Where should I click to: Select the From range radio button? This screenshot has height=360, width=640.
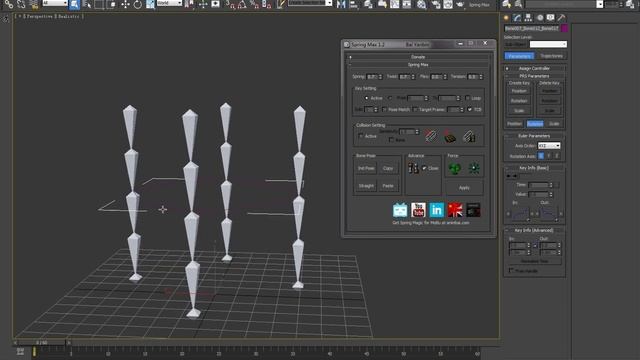point(390,98)
